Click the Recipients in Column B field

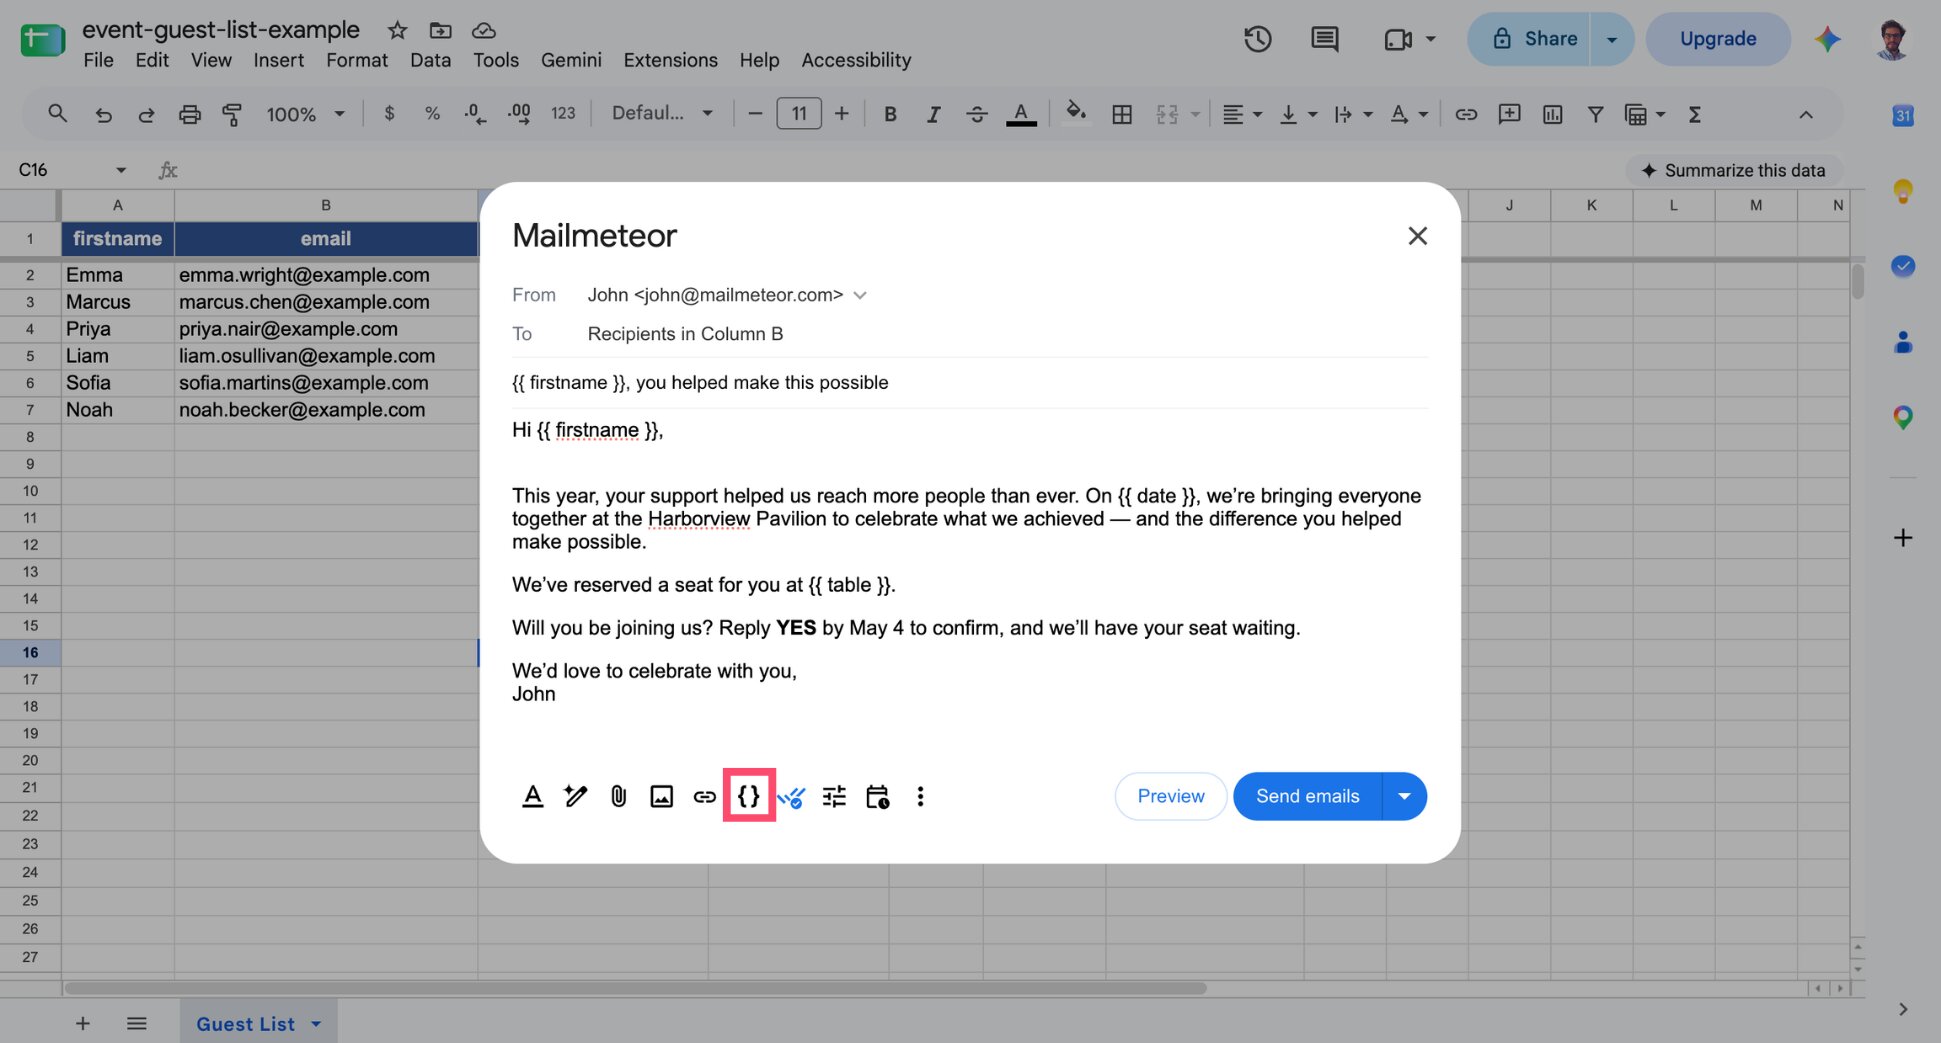tap(685, 334)
